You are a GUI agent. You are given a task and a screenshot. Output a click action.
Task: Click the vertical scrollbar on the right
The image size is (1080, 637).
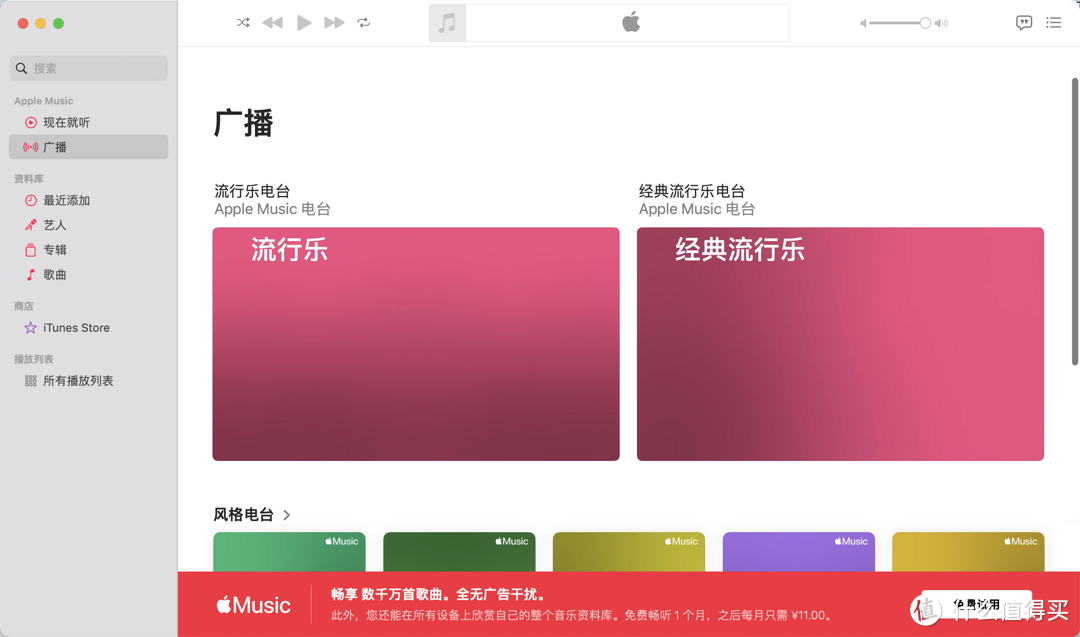coord(1074,222)
